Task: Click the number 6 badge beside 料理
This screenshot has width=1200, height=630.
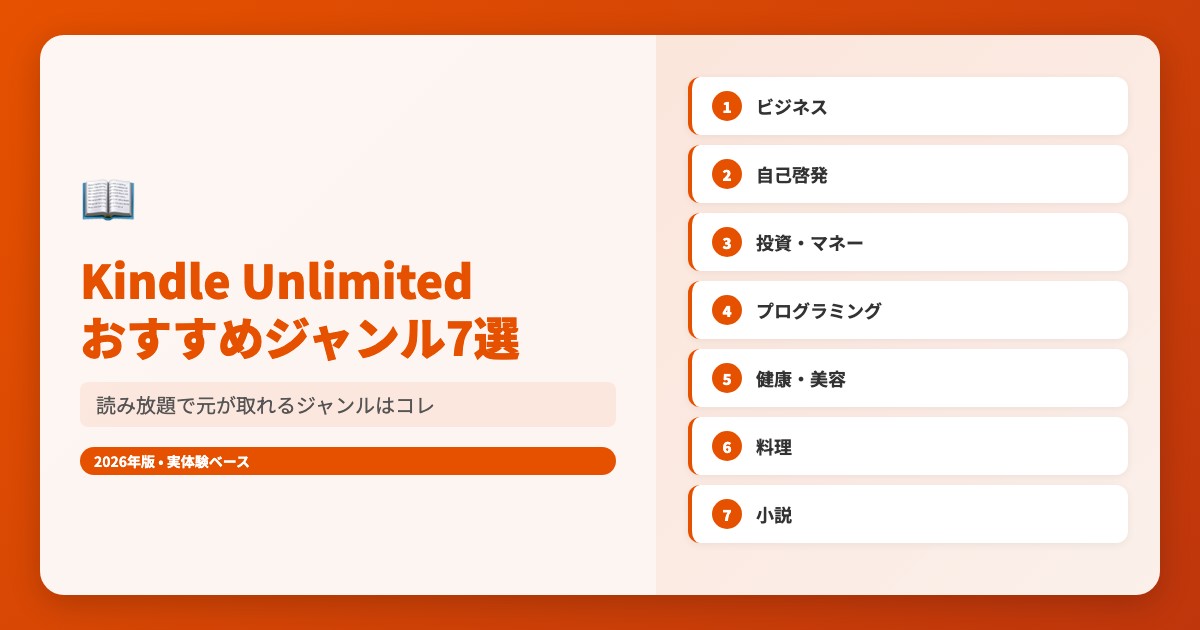Action: click(727, 446)
